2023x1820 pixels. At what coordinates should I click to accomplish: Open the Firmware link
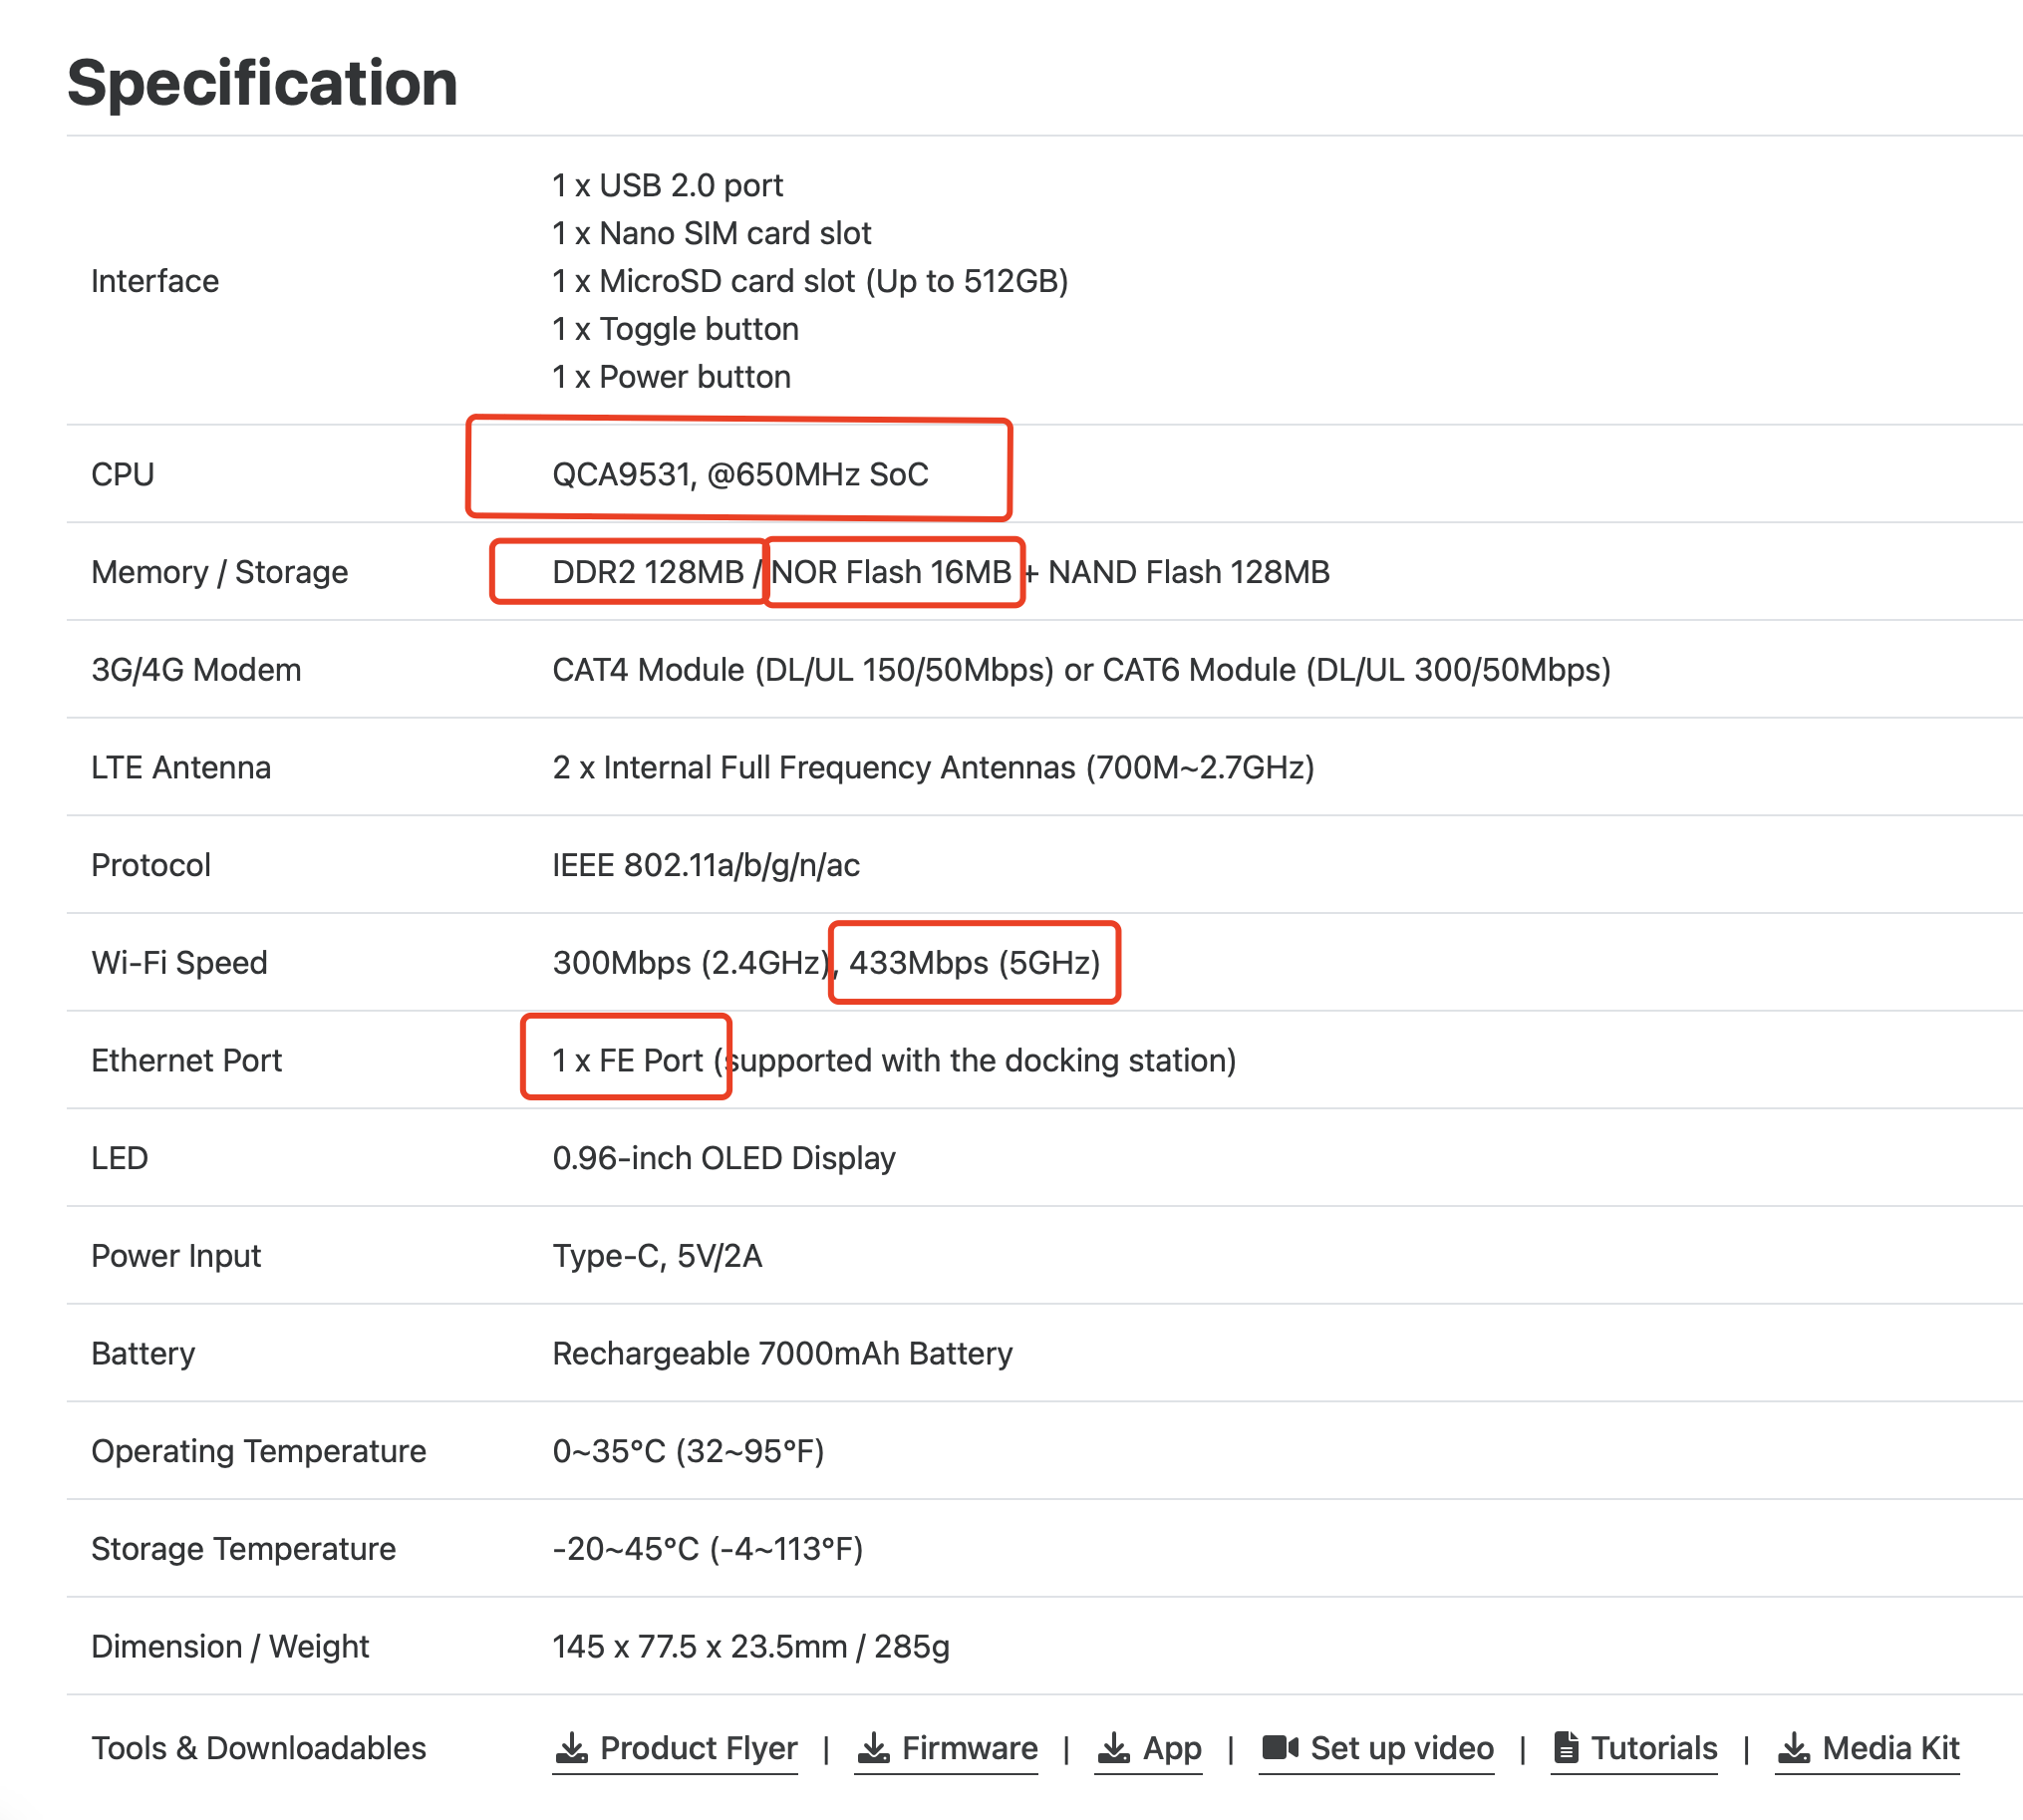click(x=969, y=1748)
